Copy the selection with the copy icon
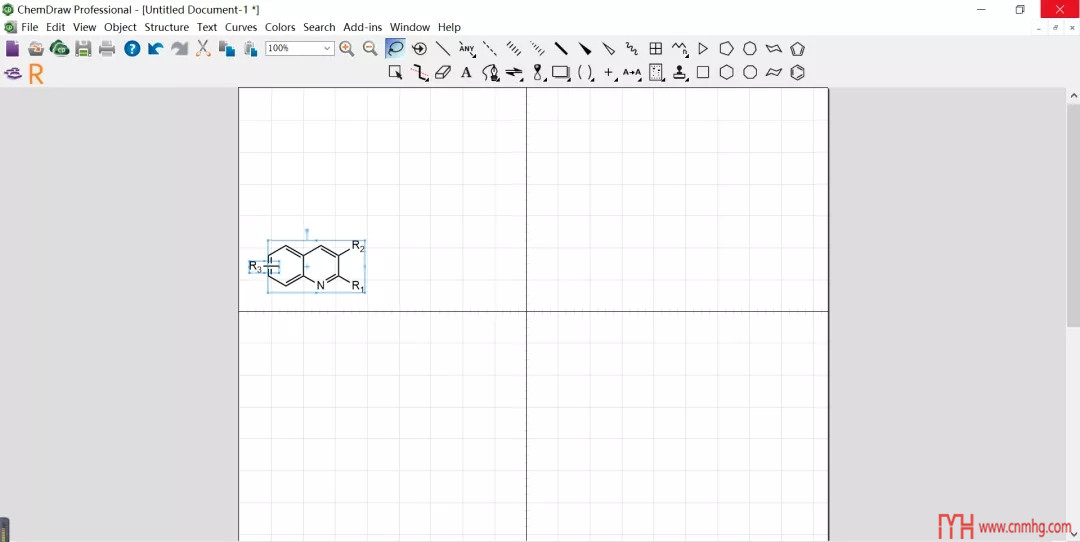1080x542 pixels. (227, 48)
